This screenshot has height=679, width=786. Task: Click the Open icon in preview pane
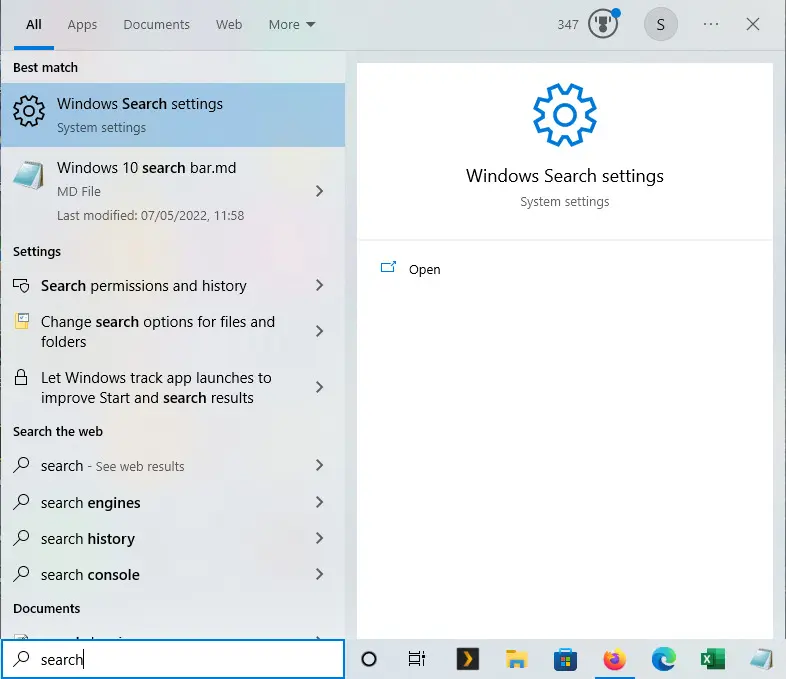[x=388, y=267]
